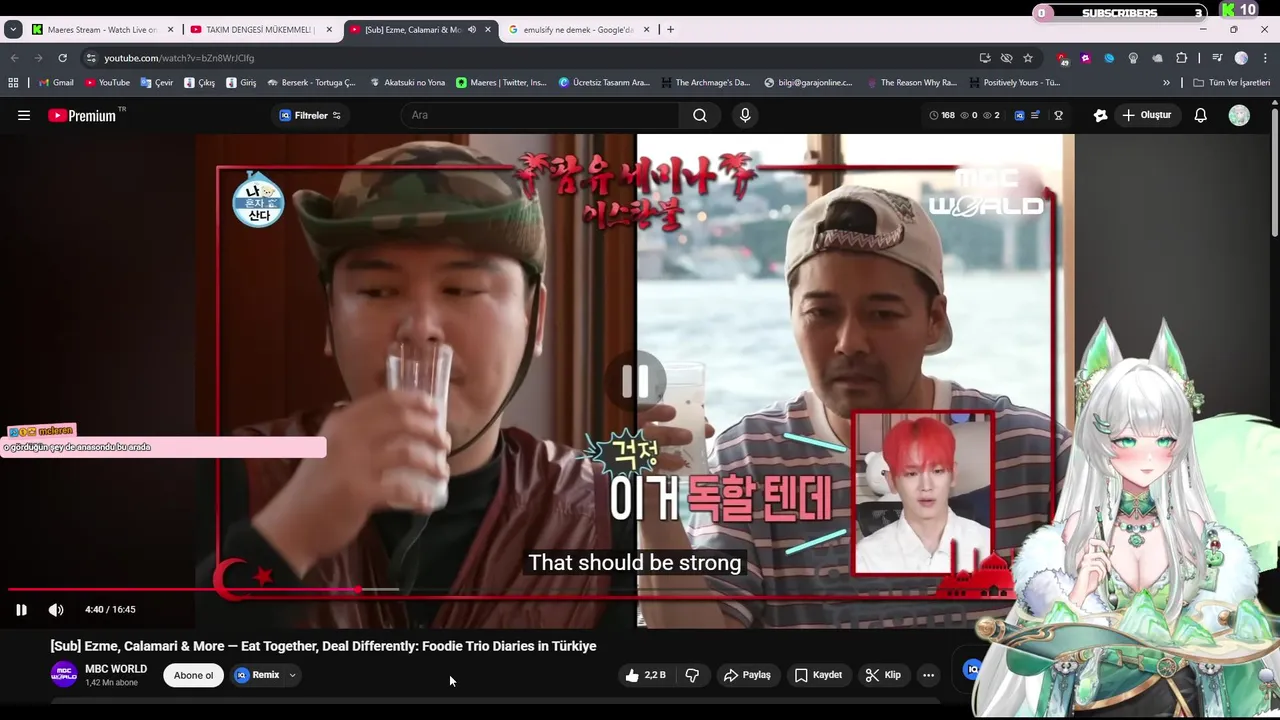Screen dimensions: 1280x720
Task: Click the Remix button
Action: coord(257,675)
